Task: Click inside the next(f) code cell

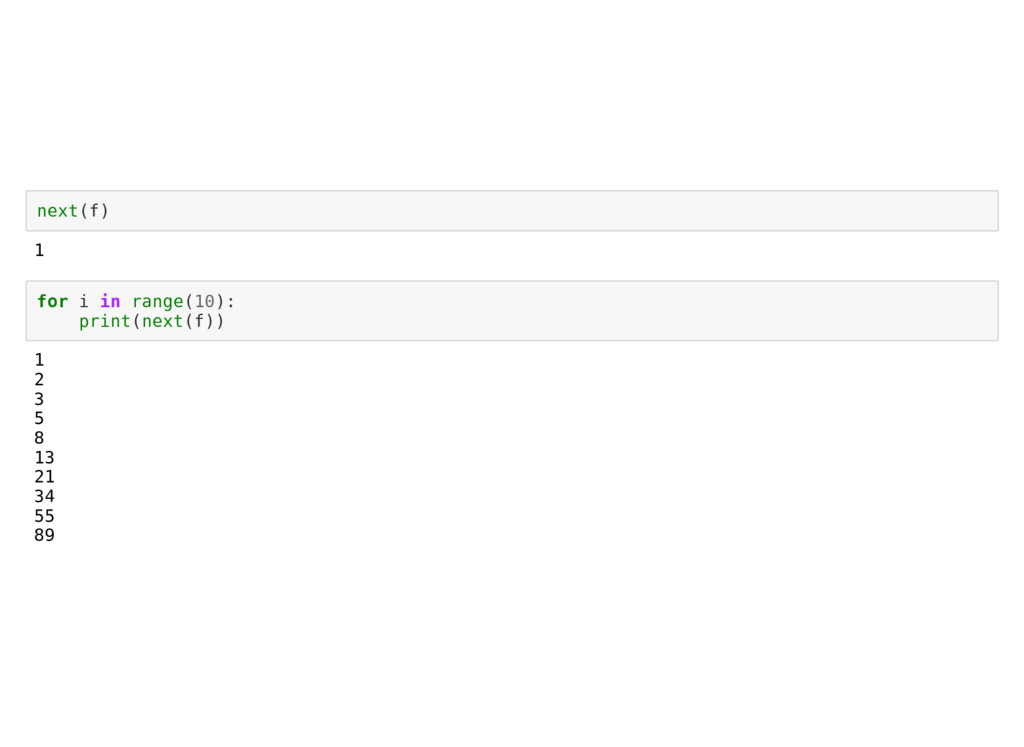Action: pyautogui.click(x=512, y=211)
